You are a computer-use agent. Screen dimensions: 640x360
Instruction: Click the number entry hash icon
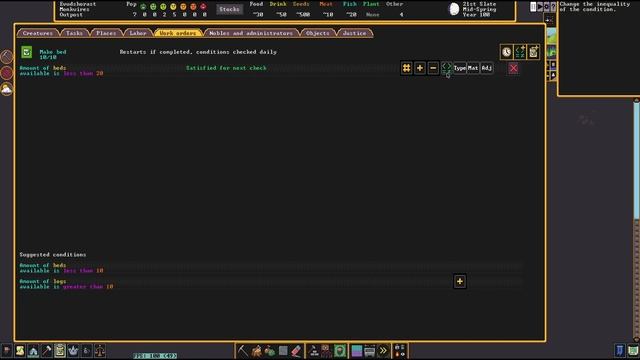click(406, 68)
